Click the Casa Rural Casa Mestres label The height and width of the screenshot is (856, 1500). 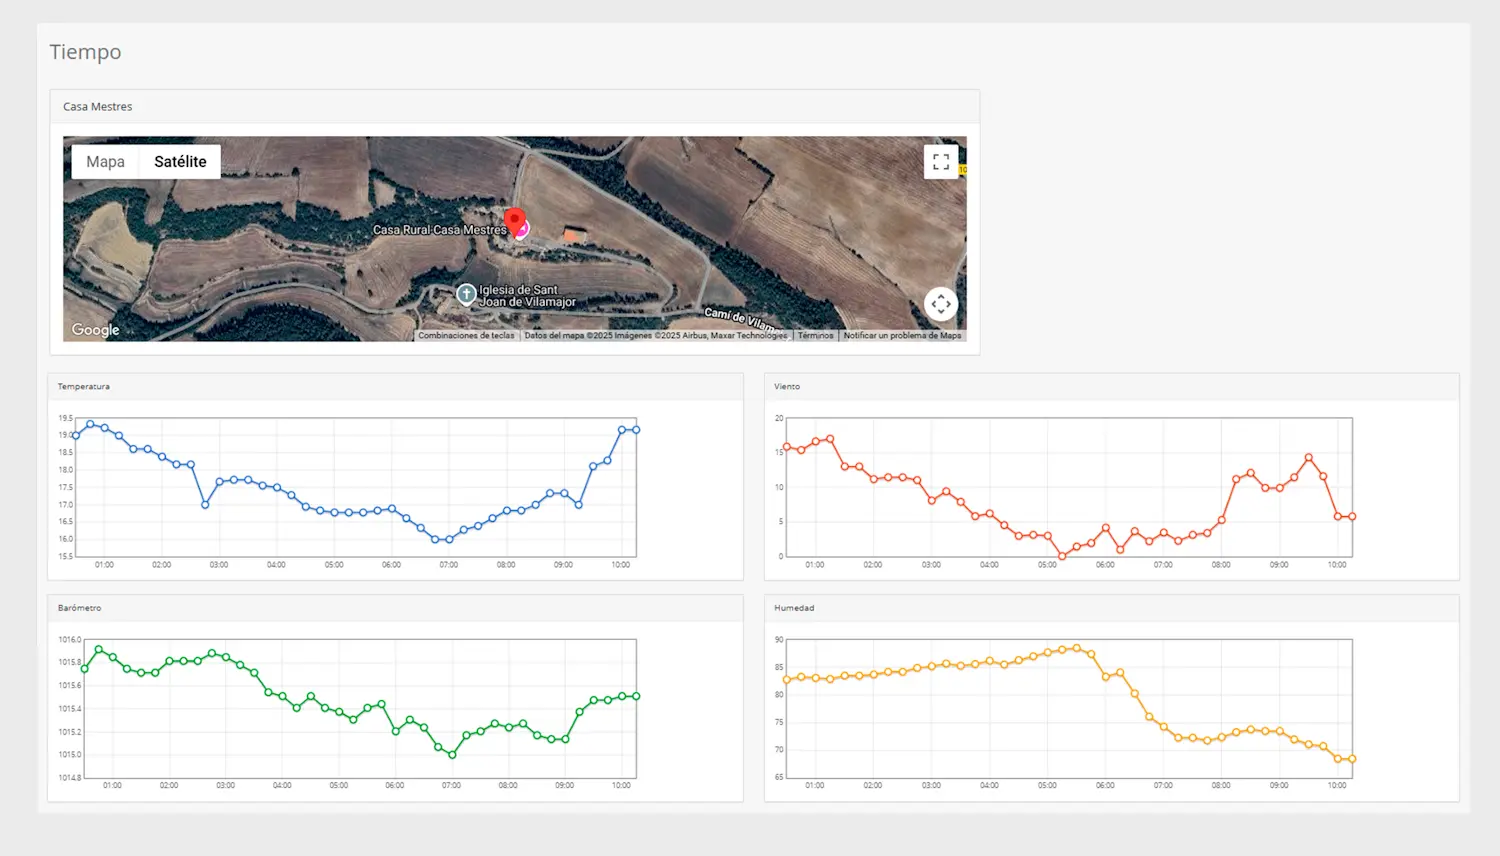pyautogui.click(x=439, y=230)
